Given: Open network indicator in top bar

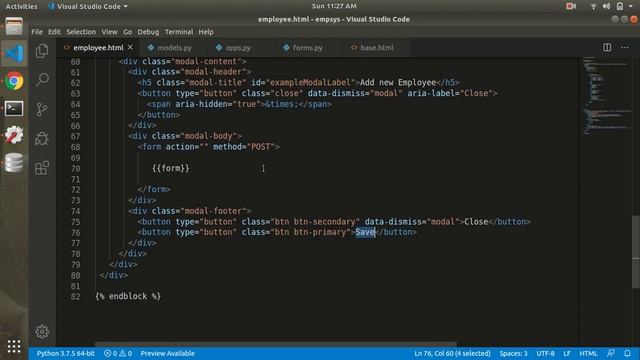Looking at the screenshot, I should 593,6.
